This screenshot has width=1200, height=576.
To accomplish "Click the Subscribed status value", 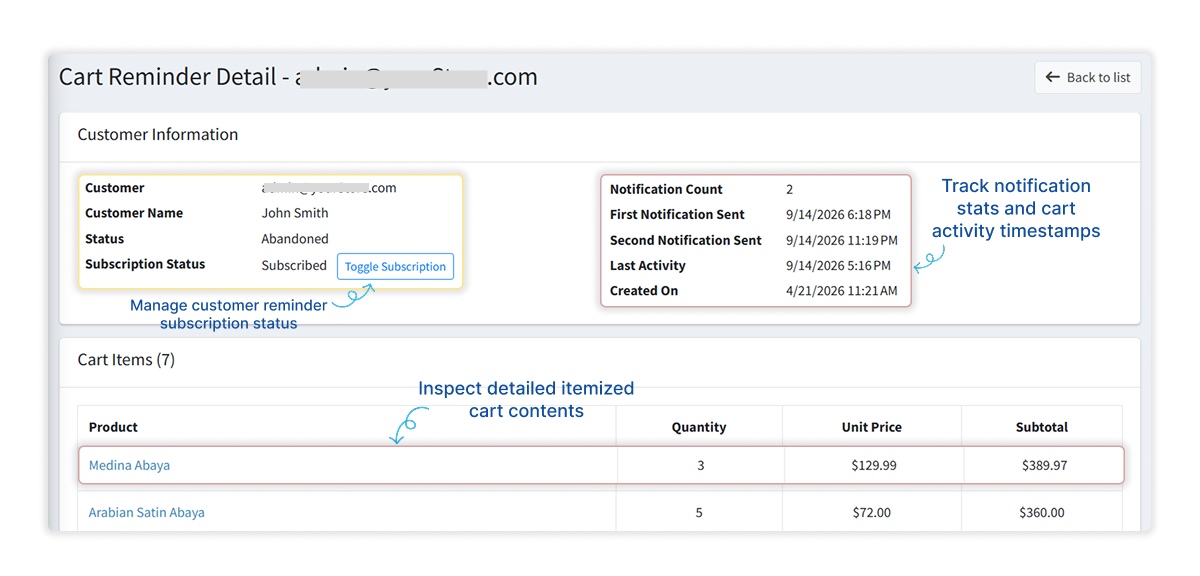I will point(294,265).
